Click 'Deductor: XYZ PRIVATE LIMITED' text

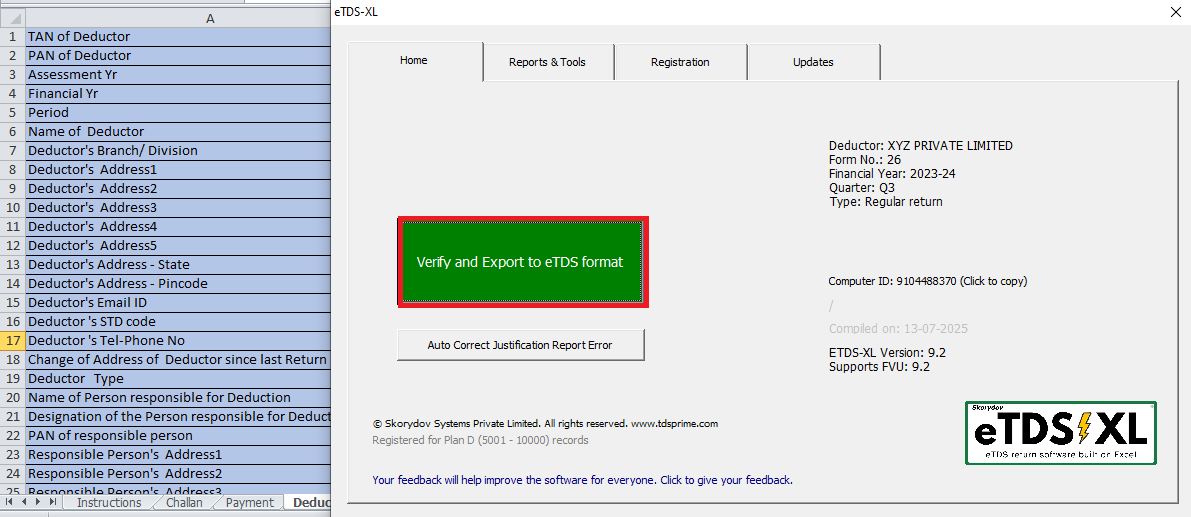pyautogui.click(x=921, y=146)
